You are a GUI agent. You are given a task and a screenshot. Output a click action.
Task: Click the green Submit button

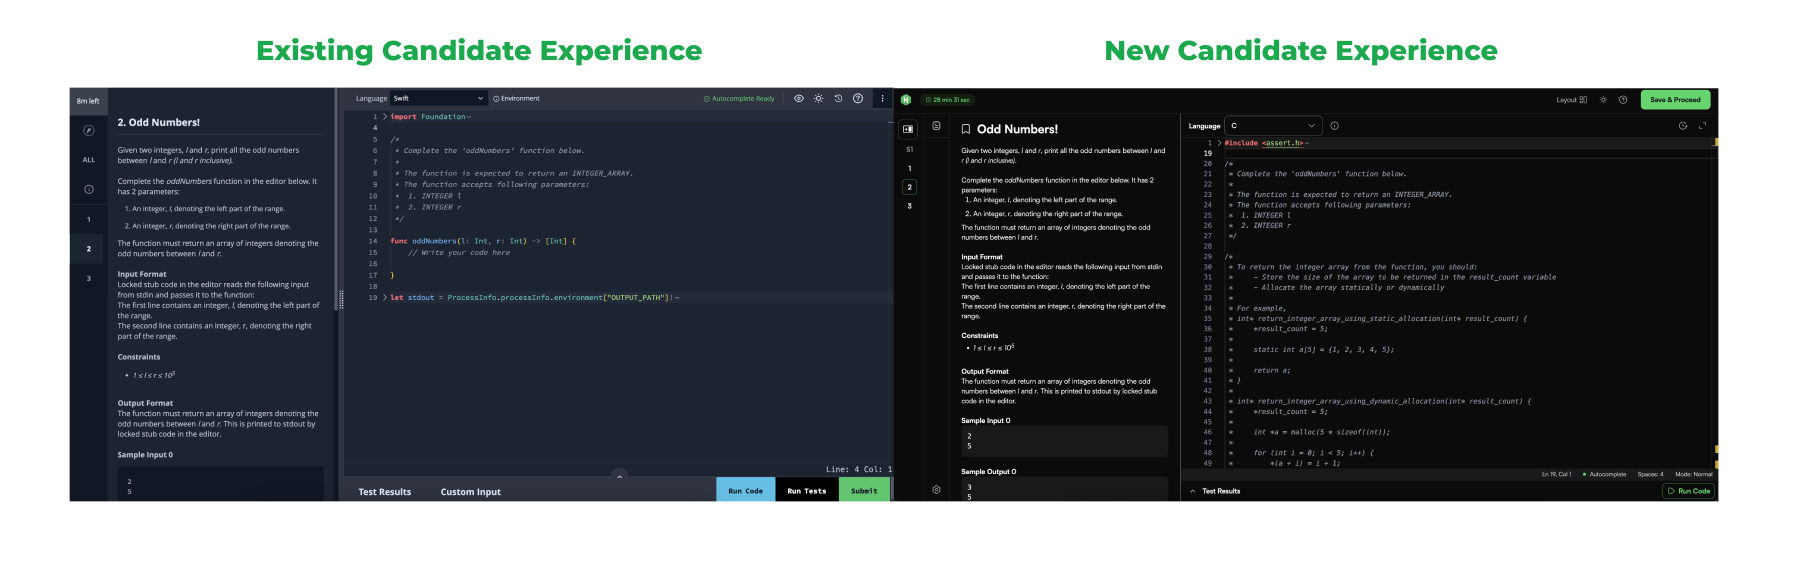click(864, 490)
